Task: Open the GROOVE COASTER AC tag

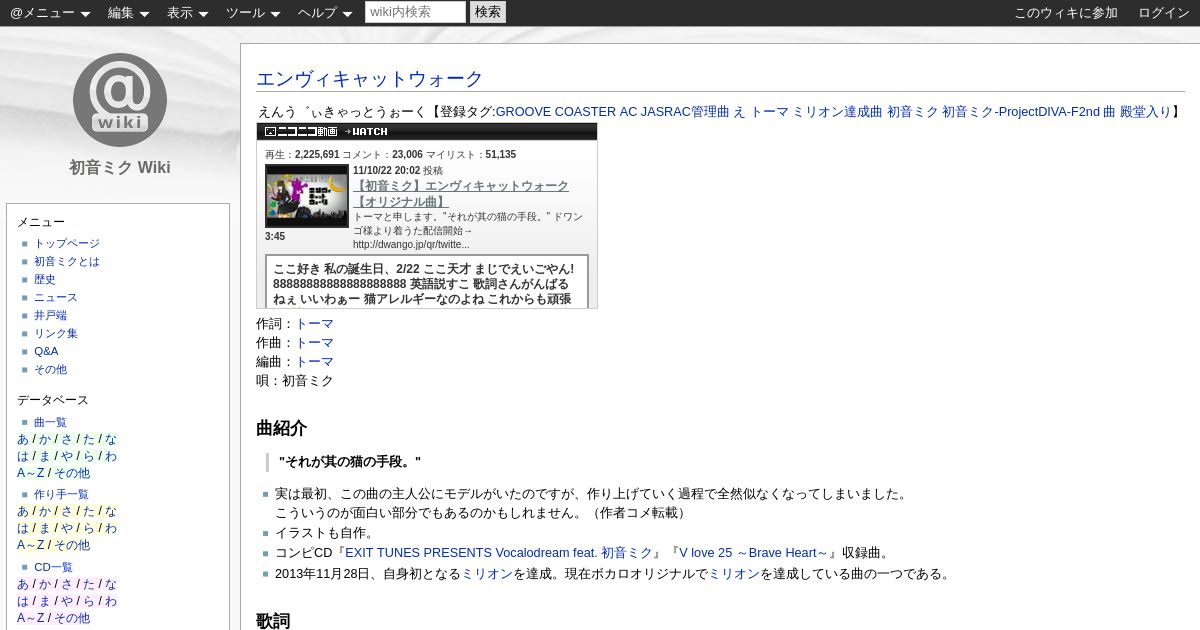Action: click(566, 112)
